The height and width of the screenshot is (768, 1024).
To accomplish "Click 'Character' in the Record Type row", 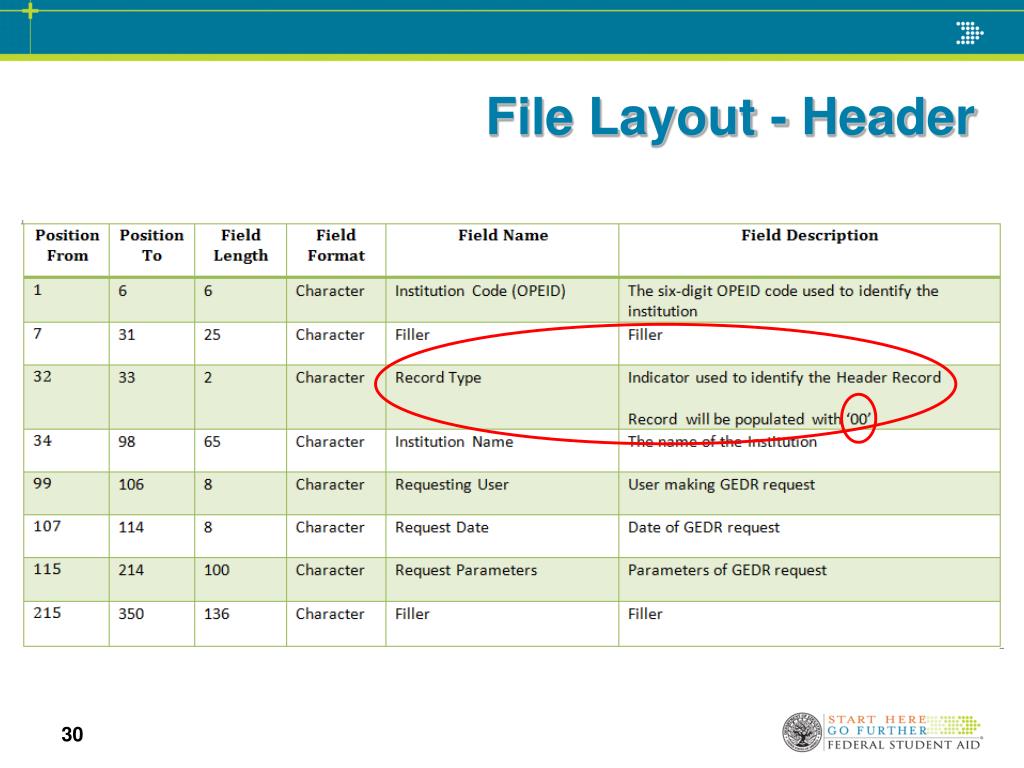I will [x=330, y=378].
